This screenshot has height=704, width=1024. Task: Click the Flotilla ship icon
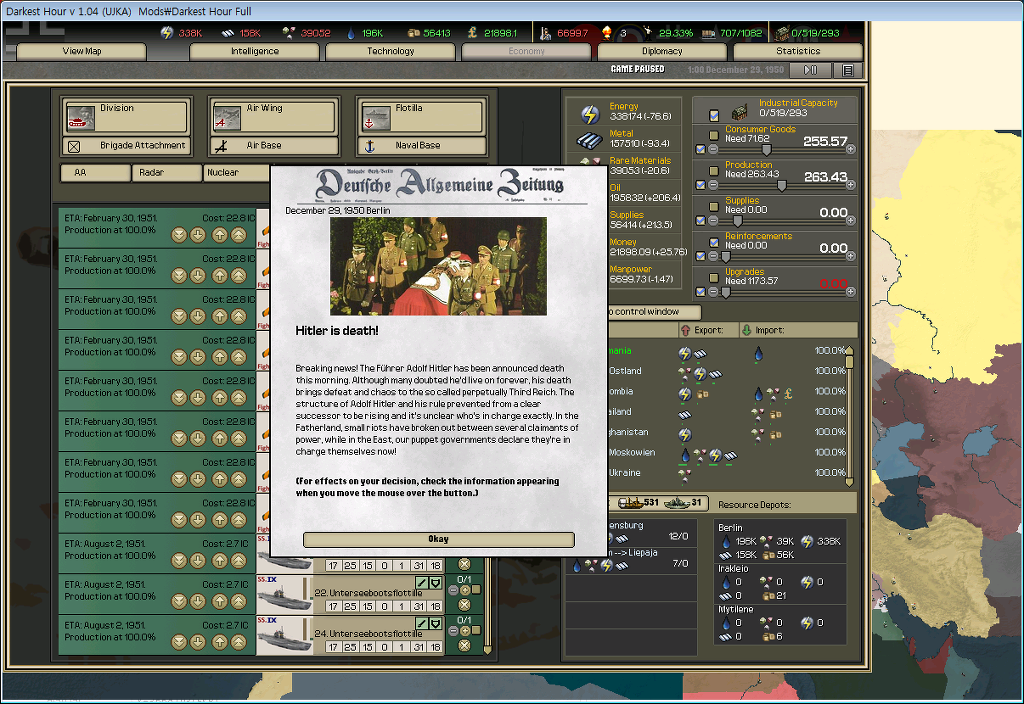click(374, 117)
